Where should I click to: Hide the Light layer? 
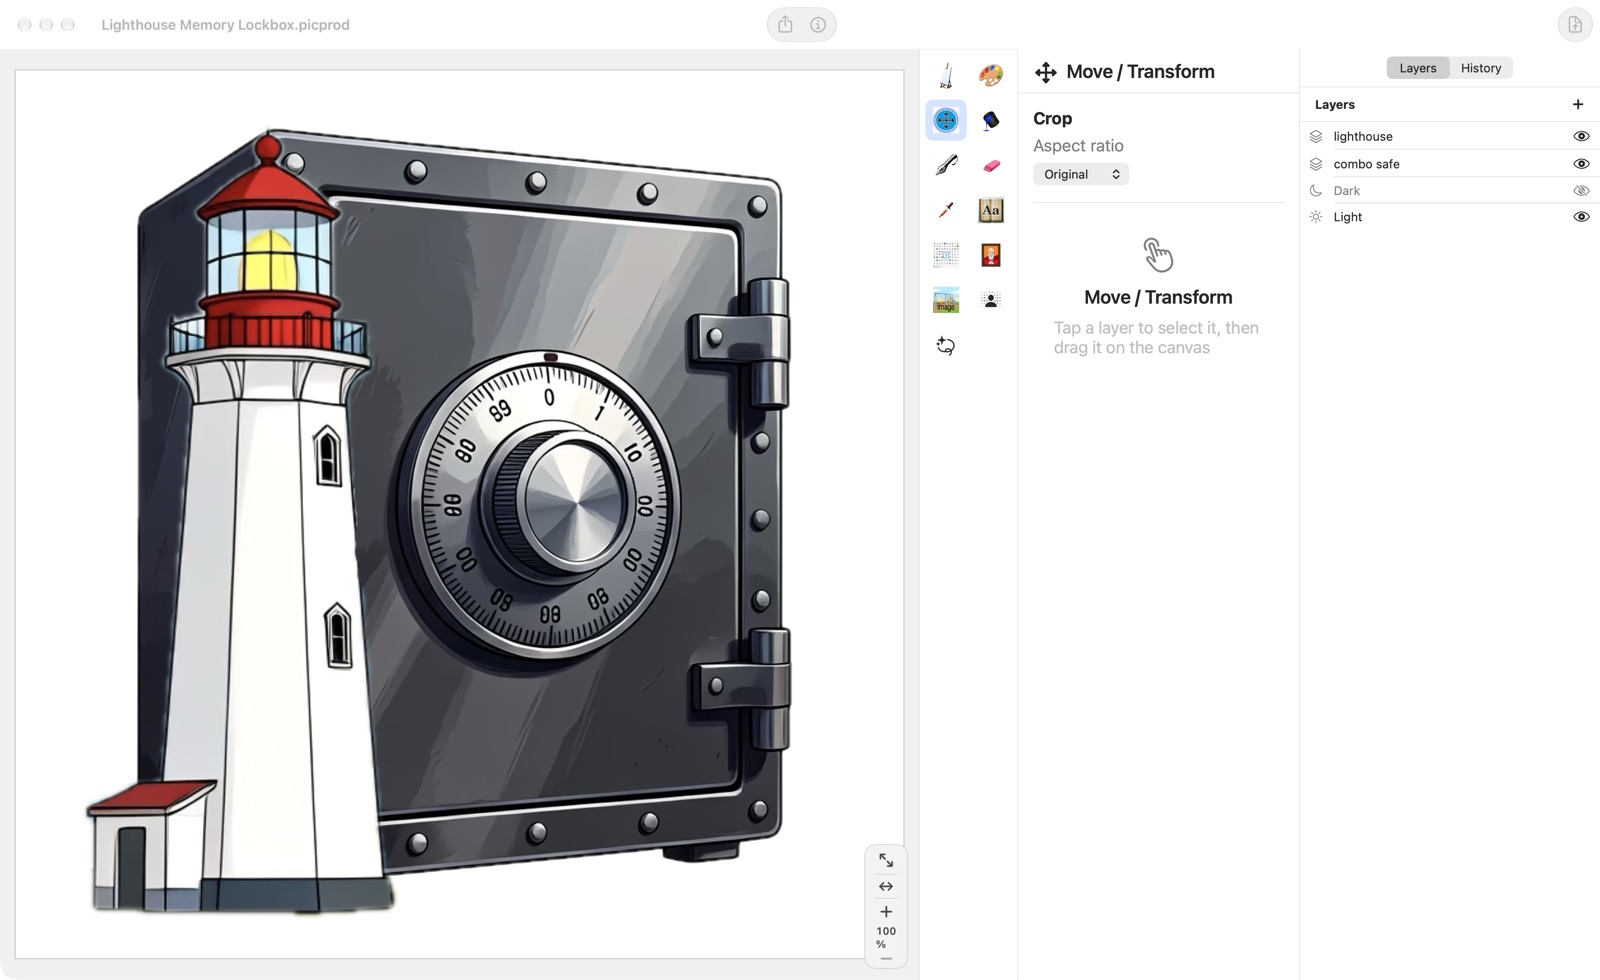[1581, 217]
